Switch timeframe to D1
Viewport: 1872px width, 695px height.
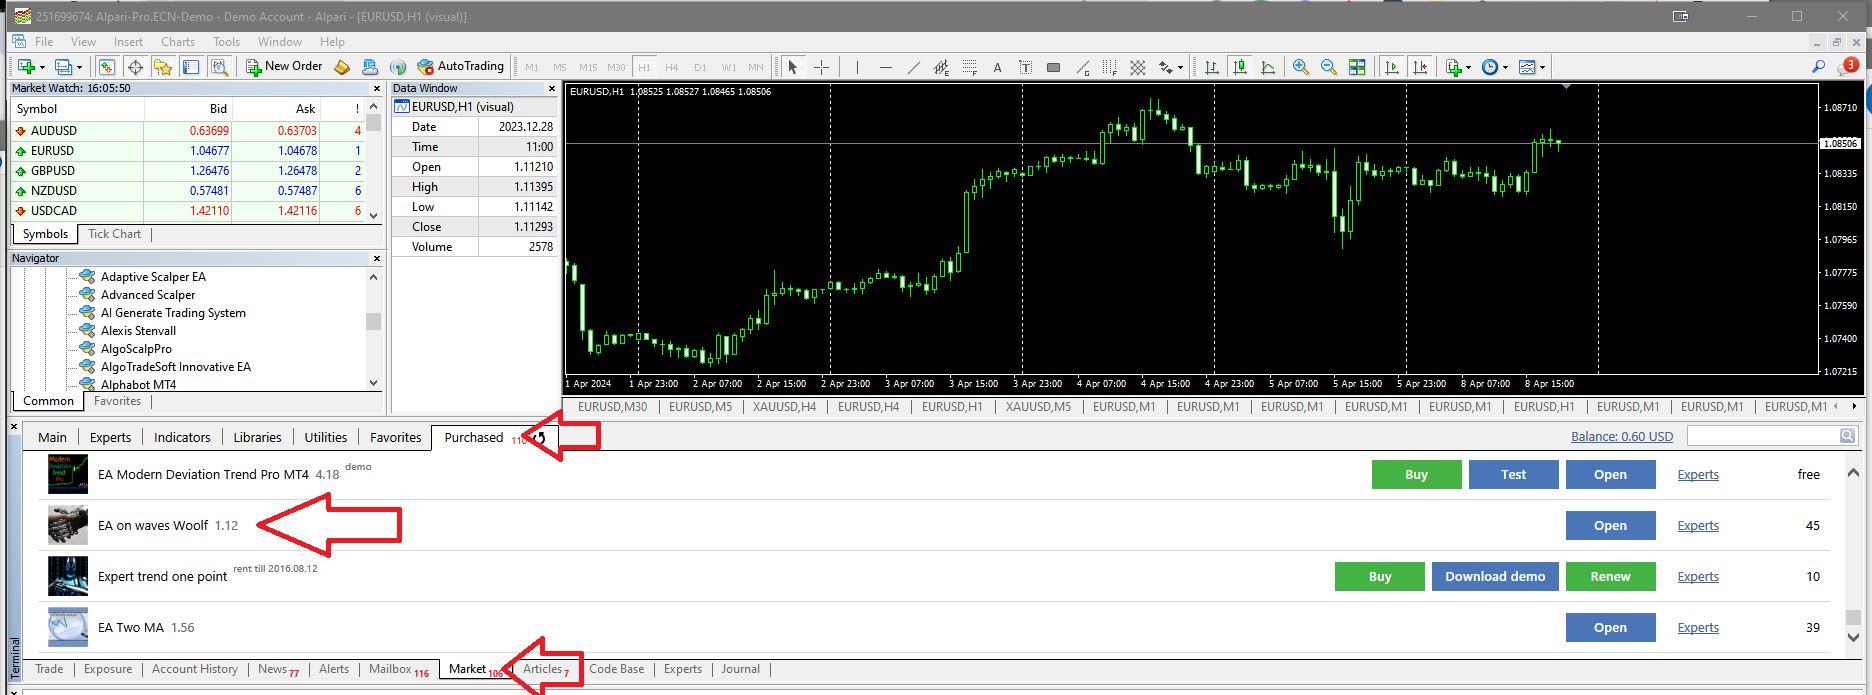point(700,67)
